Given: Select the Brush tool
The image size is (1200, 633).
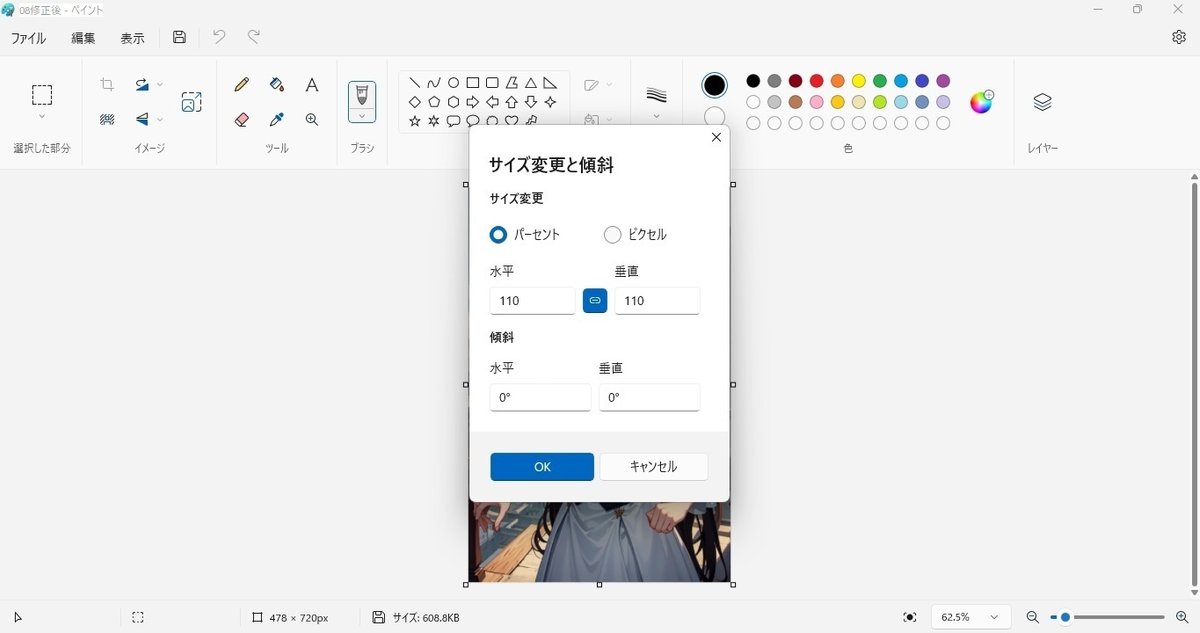Looking at the screenshot, I should [x=362, y=95].
